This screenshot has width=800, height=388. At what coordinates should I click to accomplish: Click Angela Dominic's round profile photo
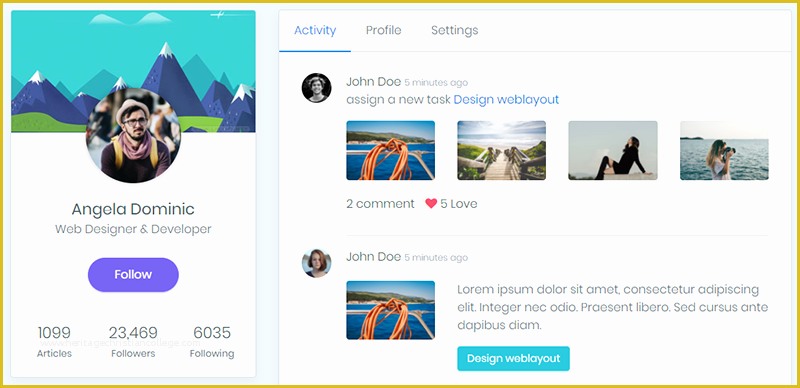pyautogui.click(x=133, y=135)
